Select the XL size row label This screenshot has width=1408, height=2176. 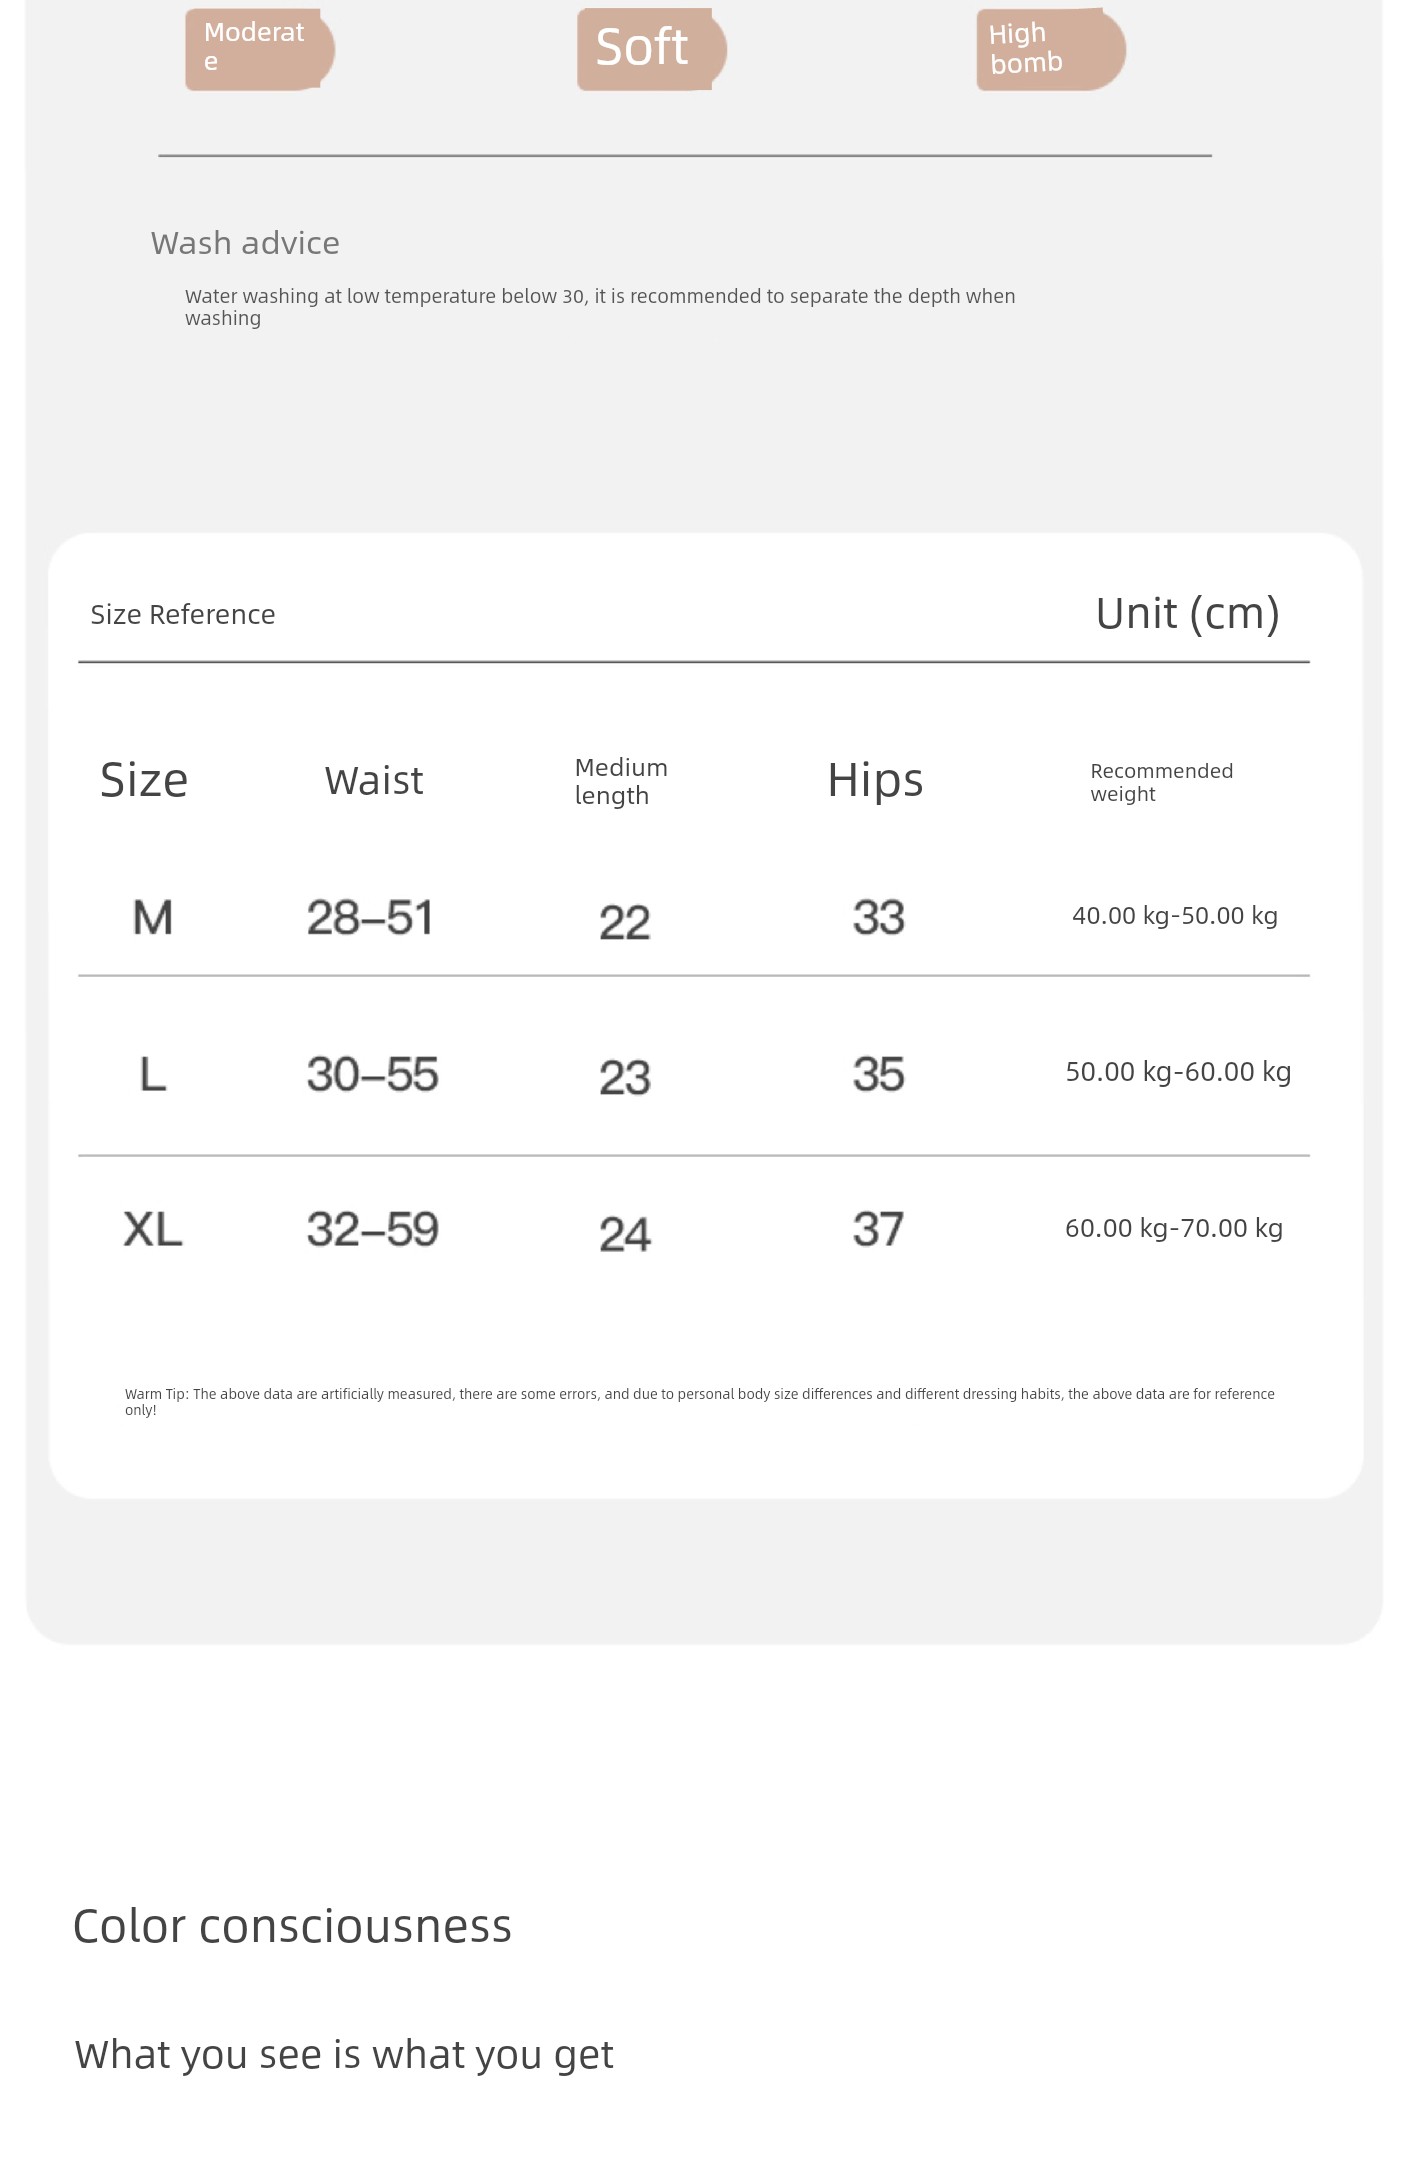tap(153, 1229)
